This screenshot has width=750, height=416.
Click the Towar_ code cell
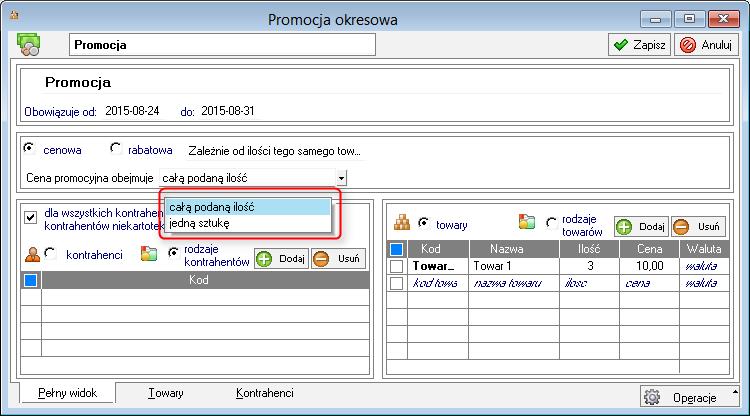coord(438,266)
